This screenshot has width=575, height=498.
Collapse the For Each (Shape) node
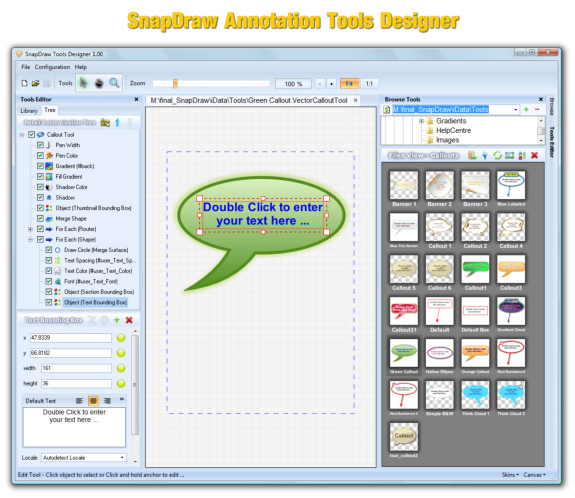(31, 239)
